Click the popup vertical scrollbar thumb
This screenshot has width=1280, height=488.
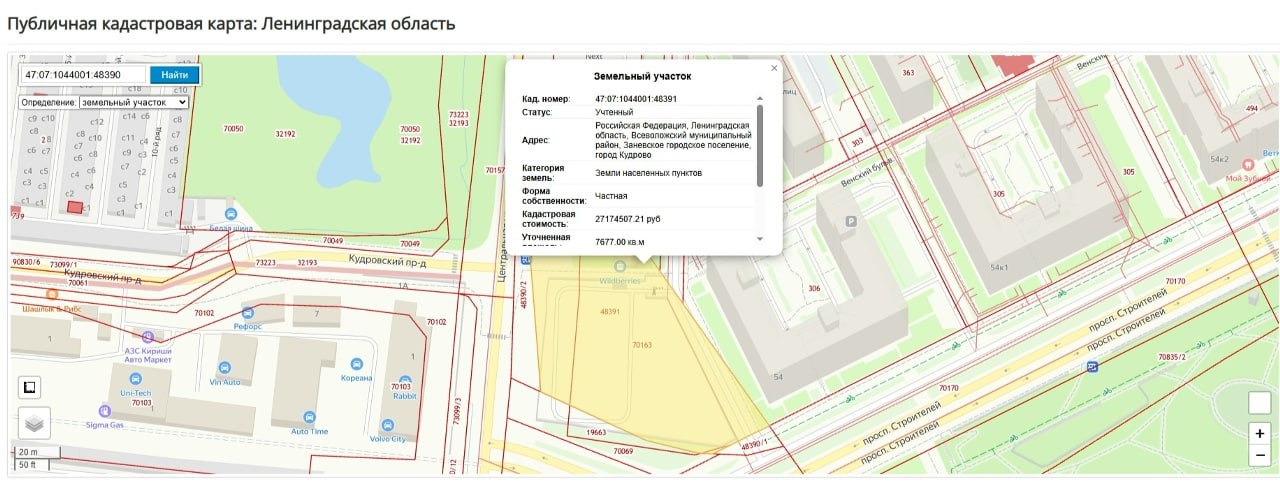coord(760,146)
